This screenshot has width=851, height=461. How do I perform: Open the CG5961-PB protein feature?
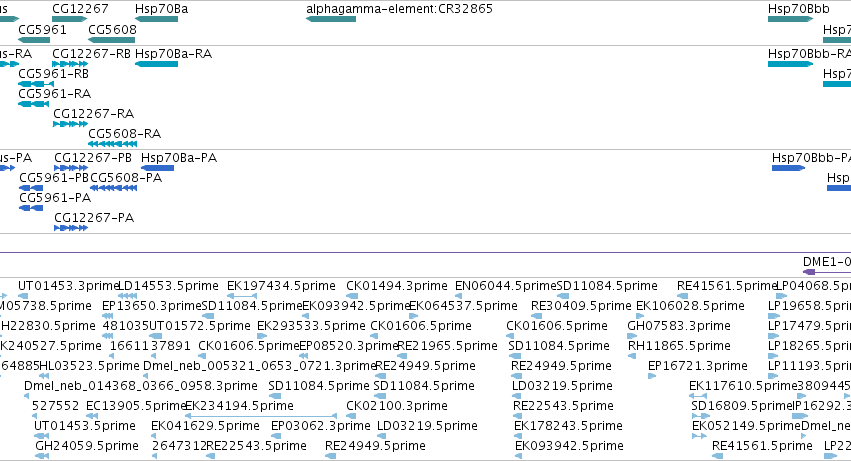click(x=54, y=178)
